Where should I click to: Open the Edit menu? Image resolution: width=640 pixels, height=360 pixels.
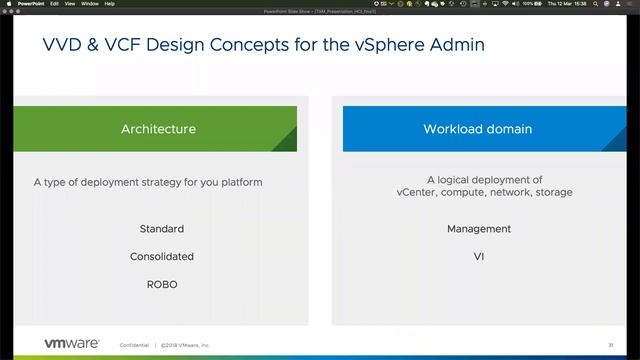coord(54,4)
